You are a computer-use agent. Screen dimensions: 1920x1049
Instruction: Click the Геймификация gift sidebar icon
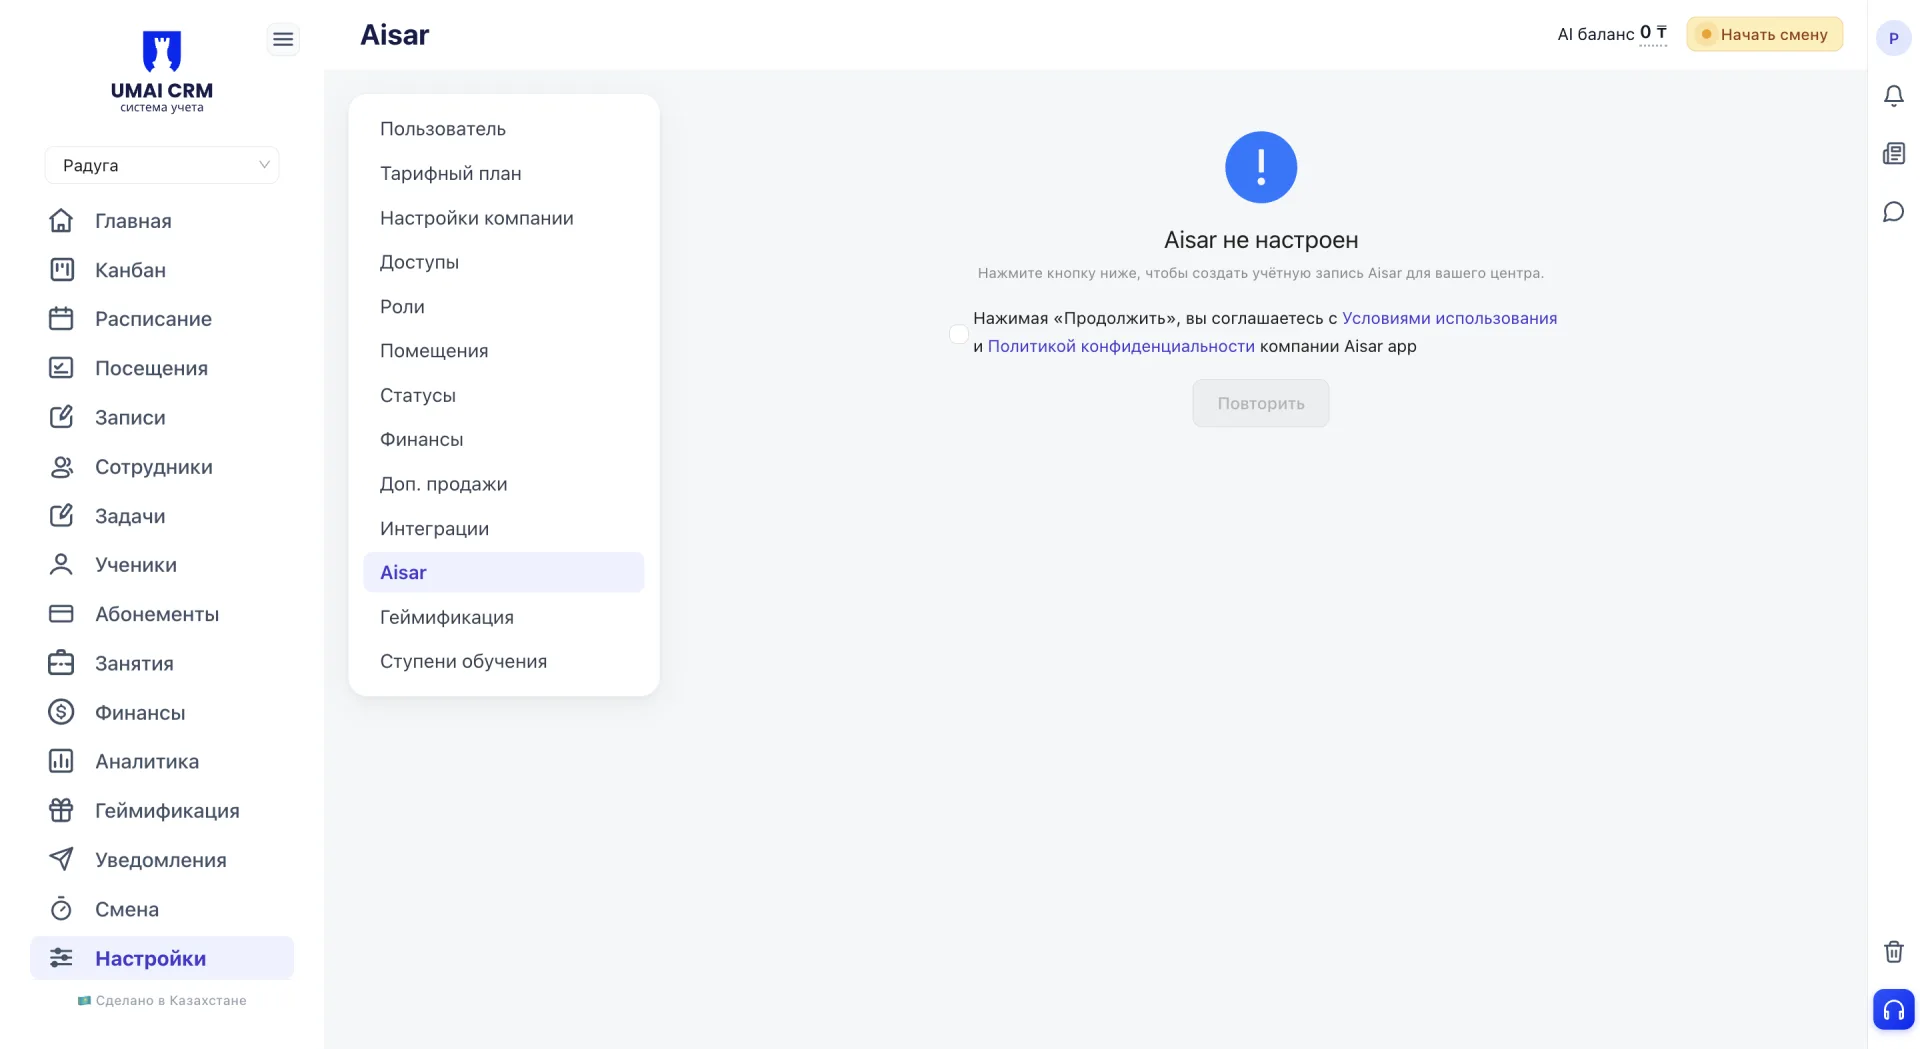[61, 810]
